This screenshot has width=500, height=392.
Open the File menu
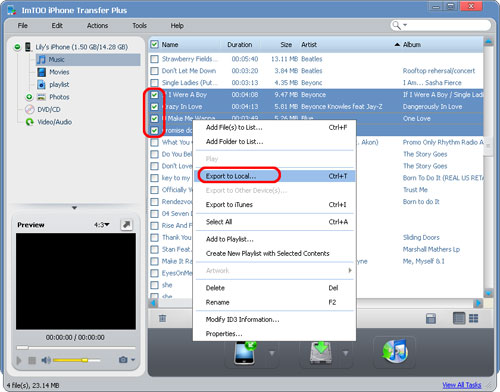click(x=23, y=26)
